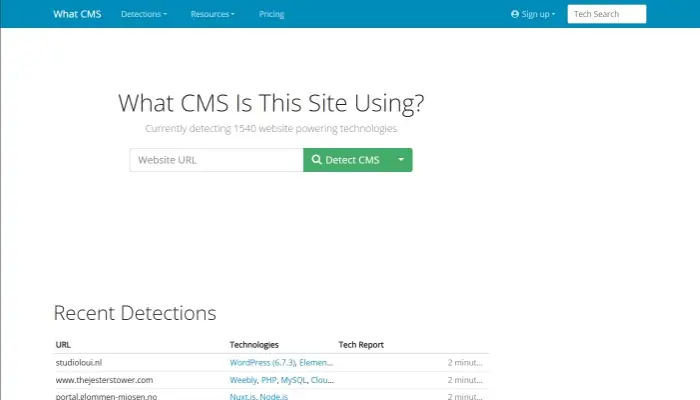Select the www.thejesterstower.com detection row

[x=104, y=380]
